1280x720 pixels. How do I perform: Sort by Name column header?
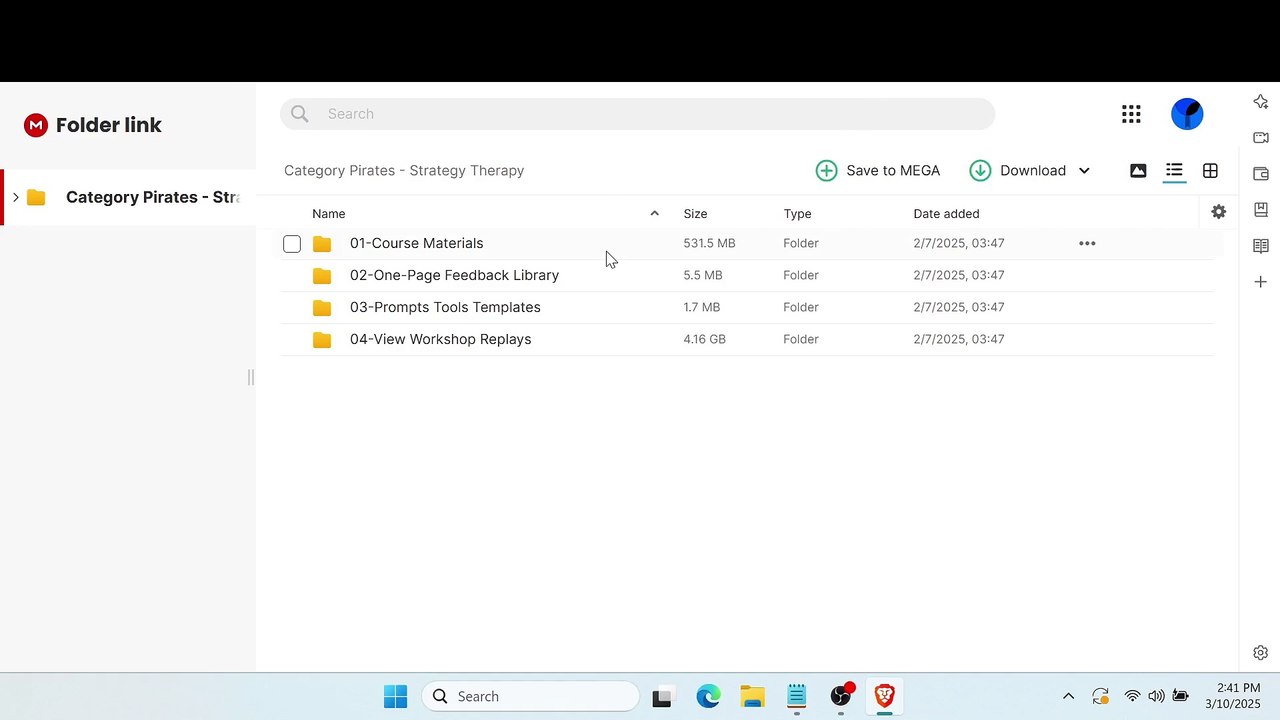point(328,213)
